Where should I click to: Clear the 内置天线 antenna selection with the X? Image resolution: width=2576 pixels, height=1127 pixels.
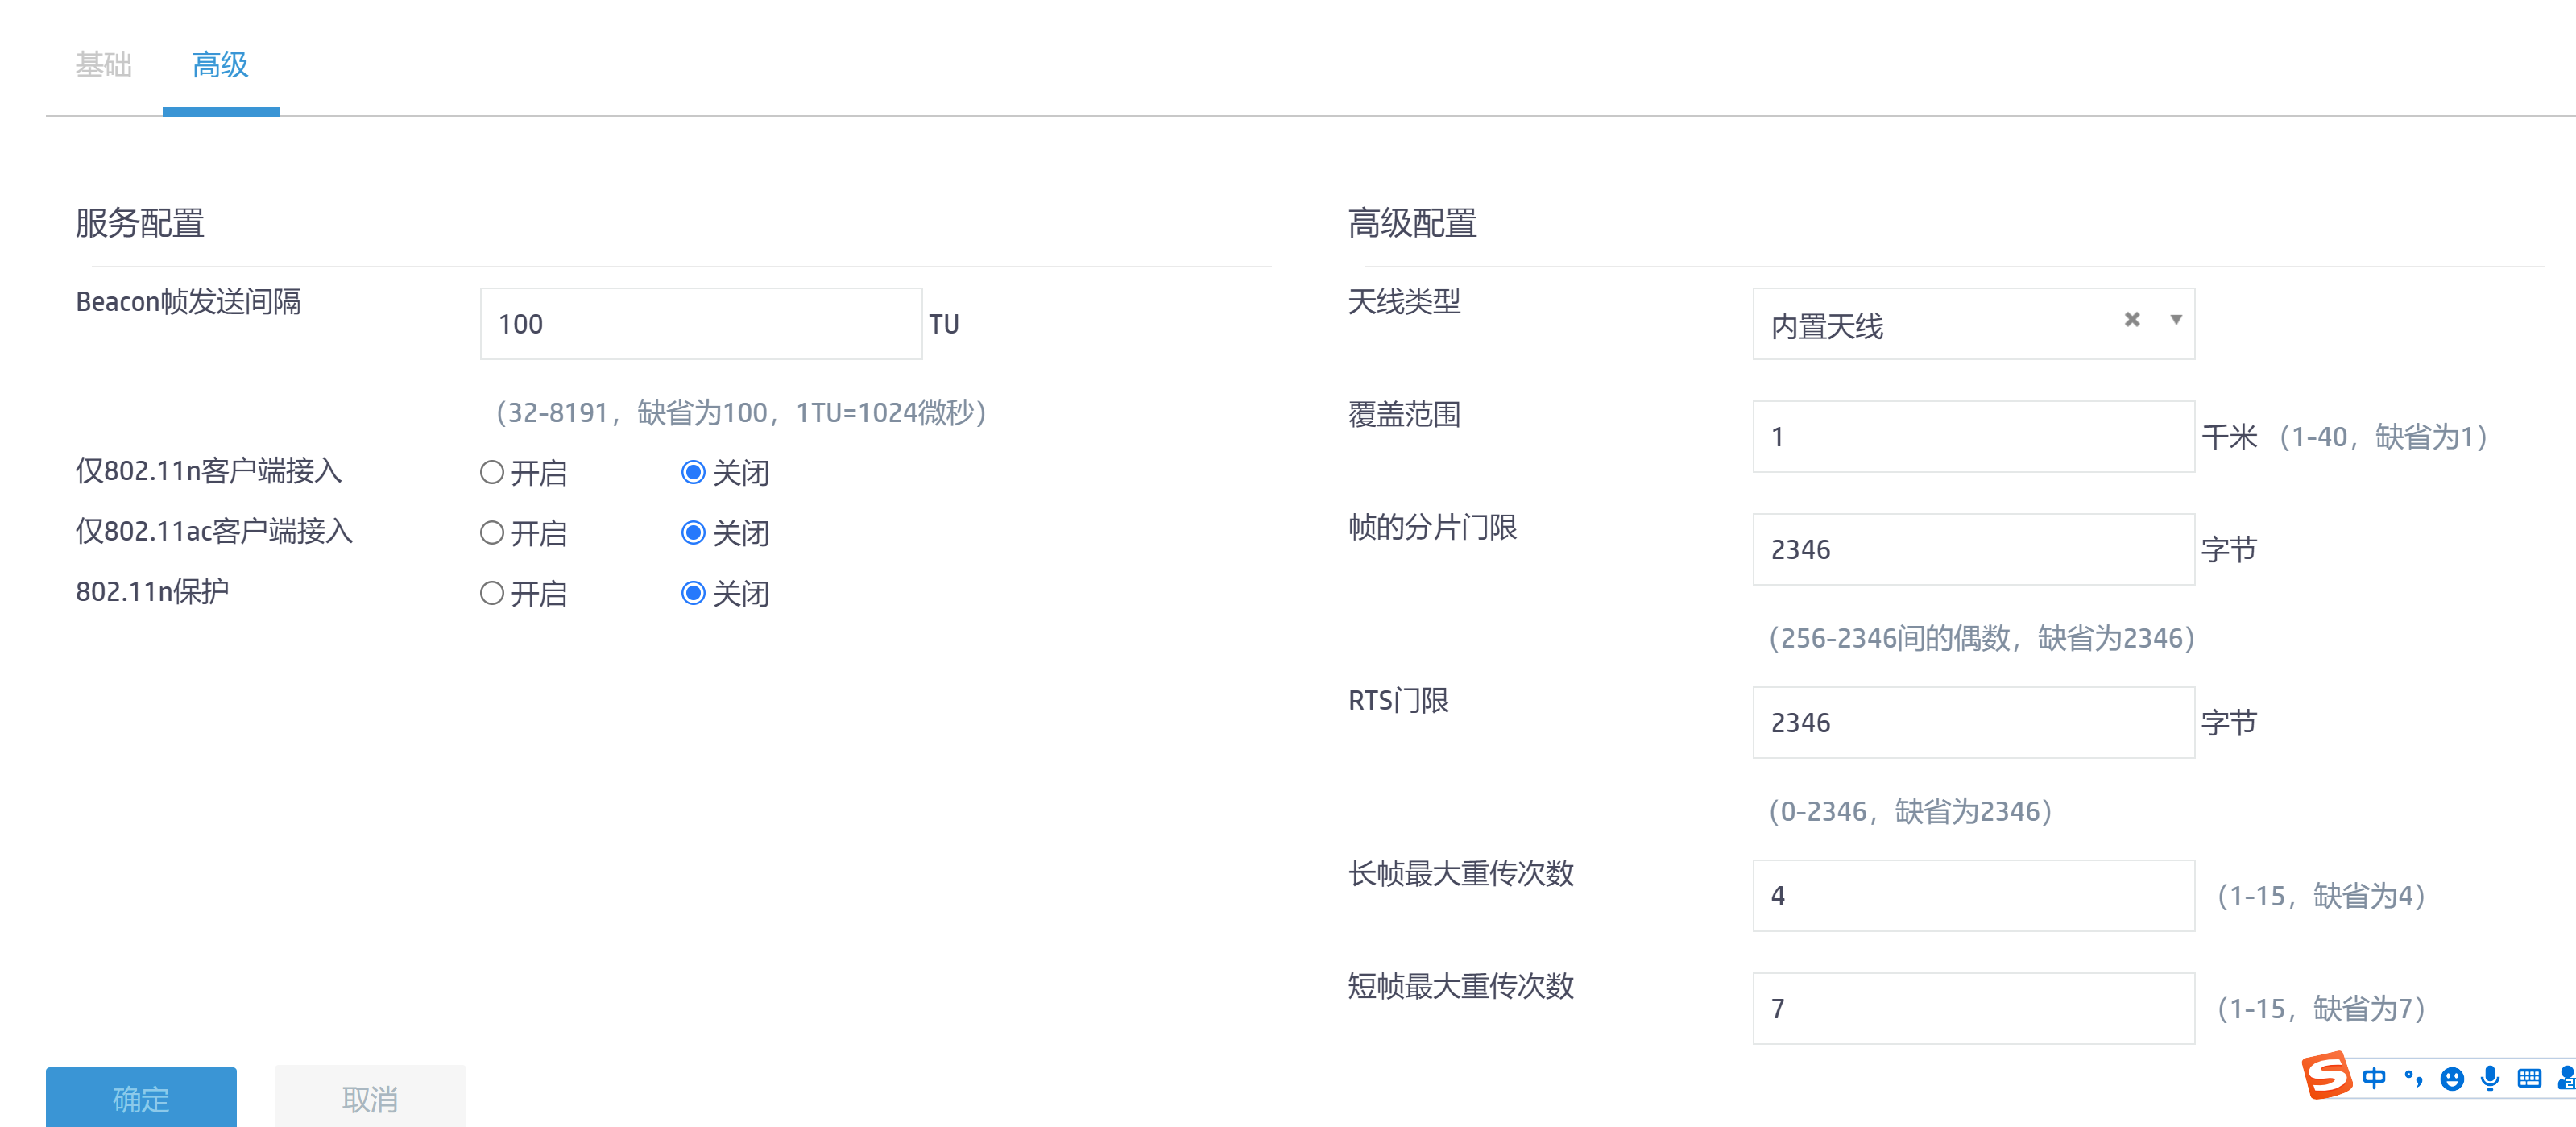pos(2132,320)
